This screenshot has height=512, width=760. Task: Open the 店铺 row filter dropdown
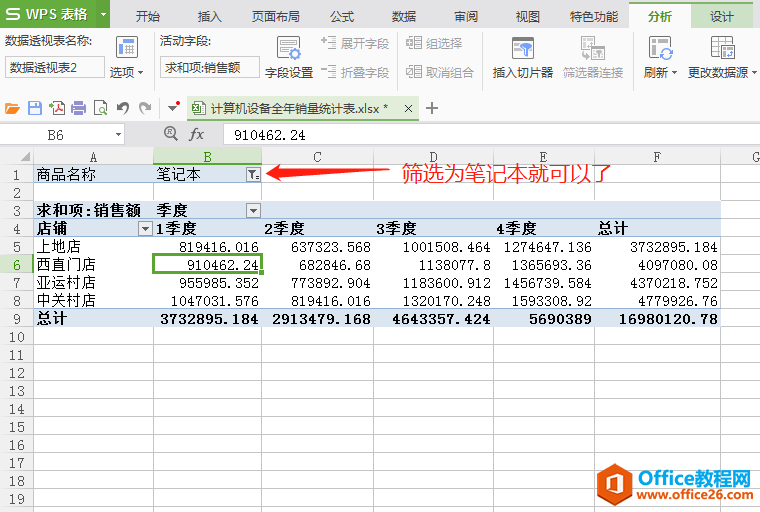145,228
